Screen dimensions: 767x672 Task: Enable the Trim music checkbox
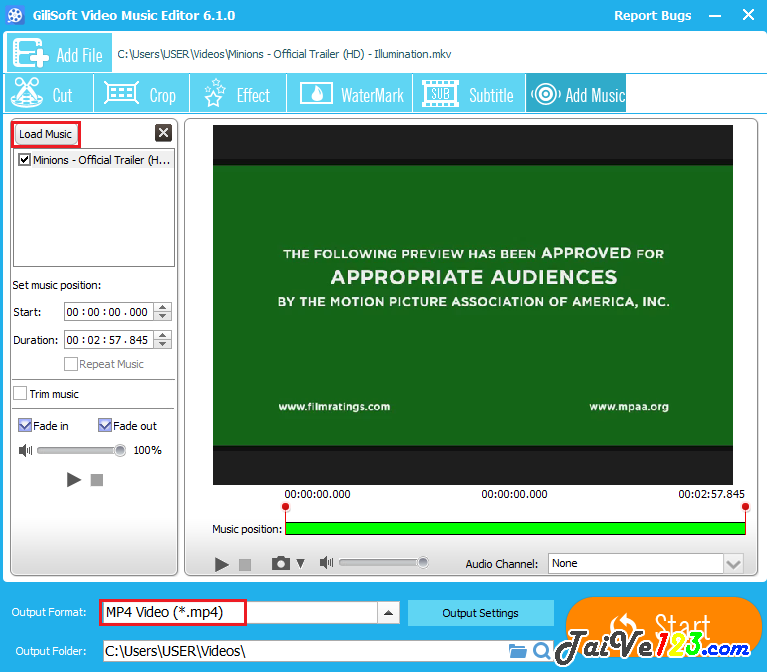point(20,394)
